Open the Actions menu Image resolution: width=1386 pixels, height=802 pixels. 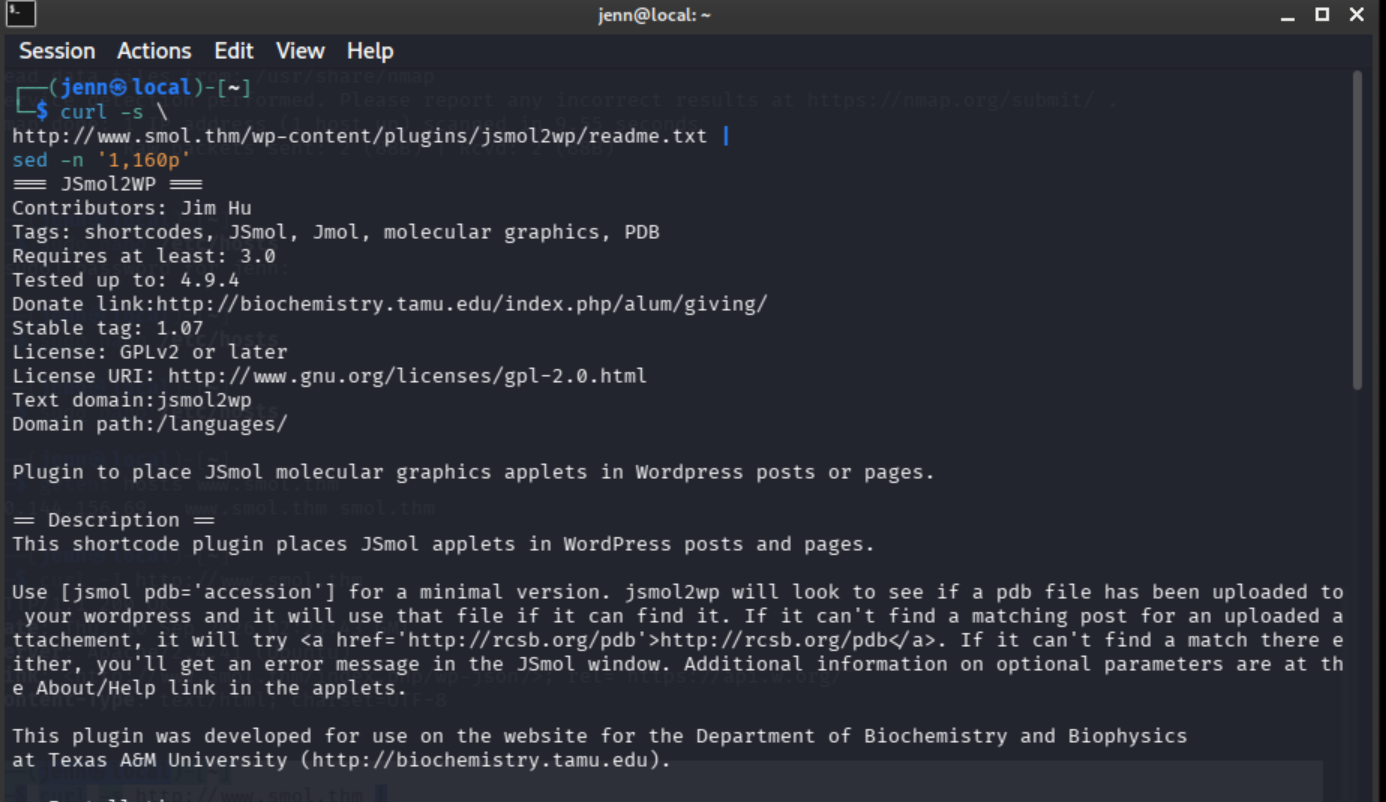(154, 51)
